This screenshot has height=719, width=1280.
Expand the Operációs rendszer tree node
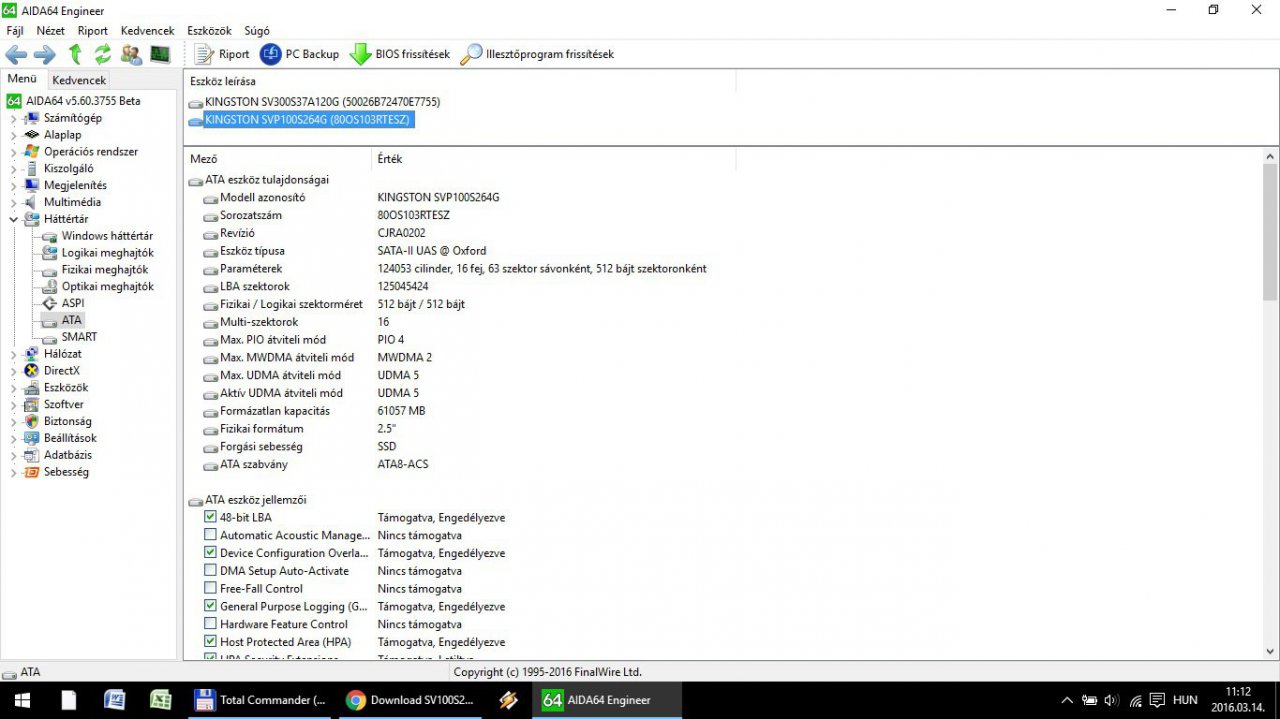pos(13,152)
